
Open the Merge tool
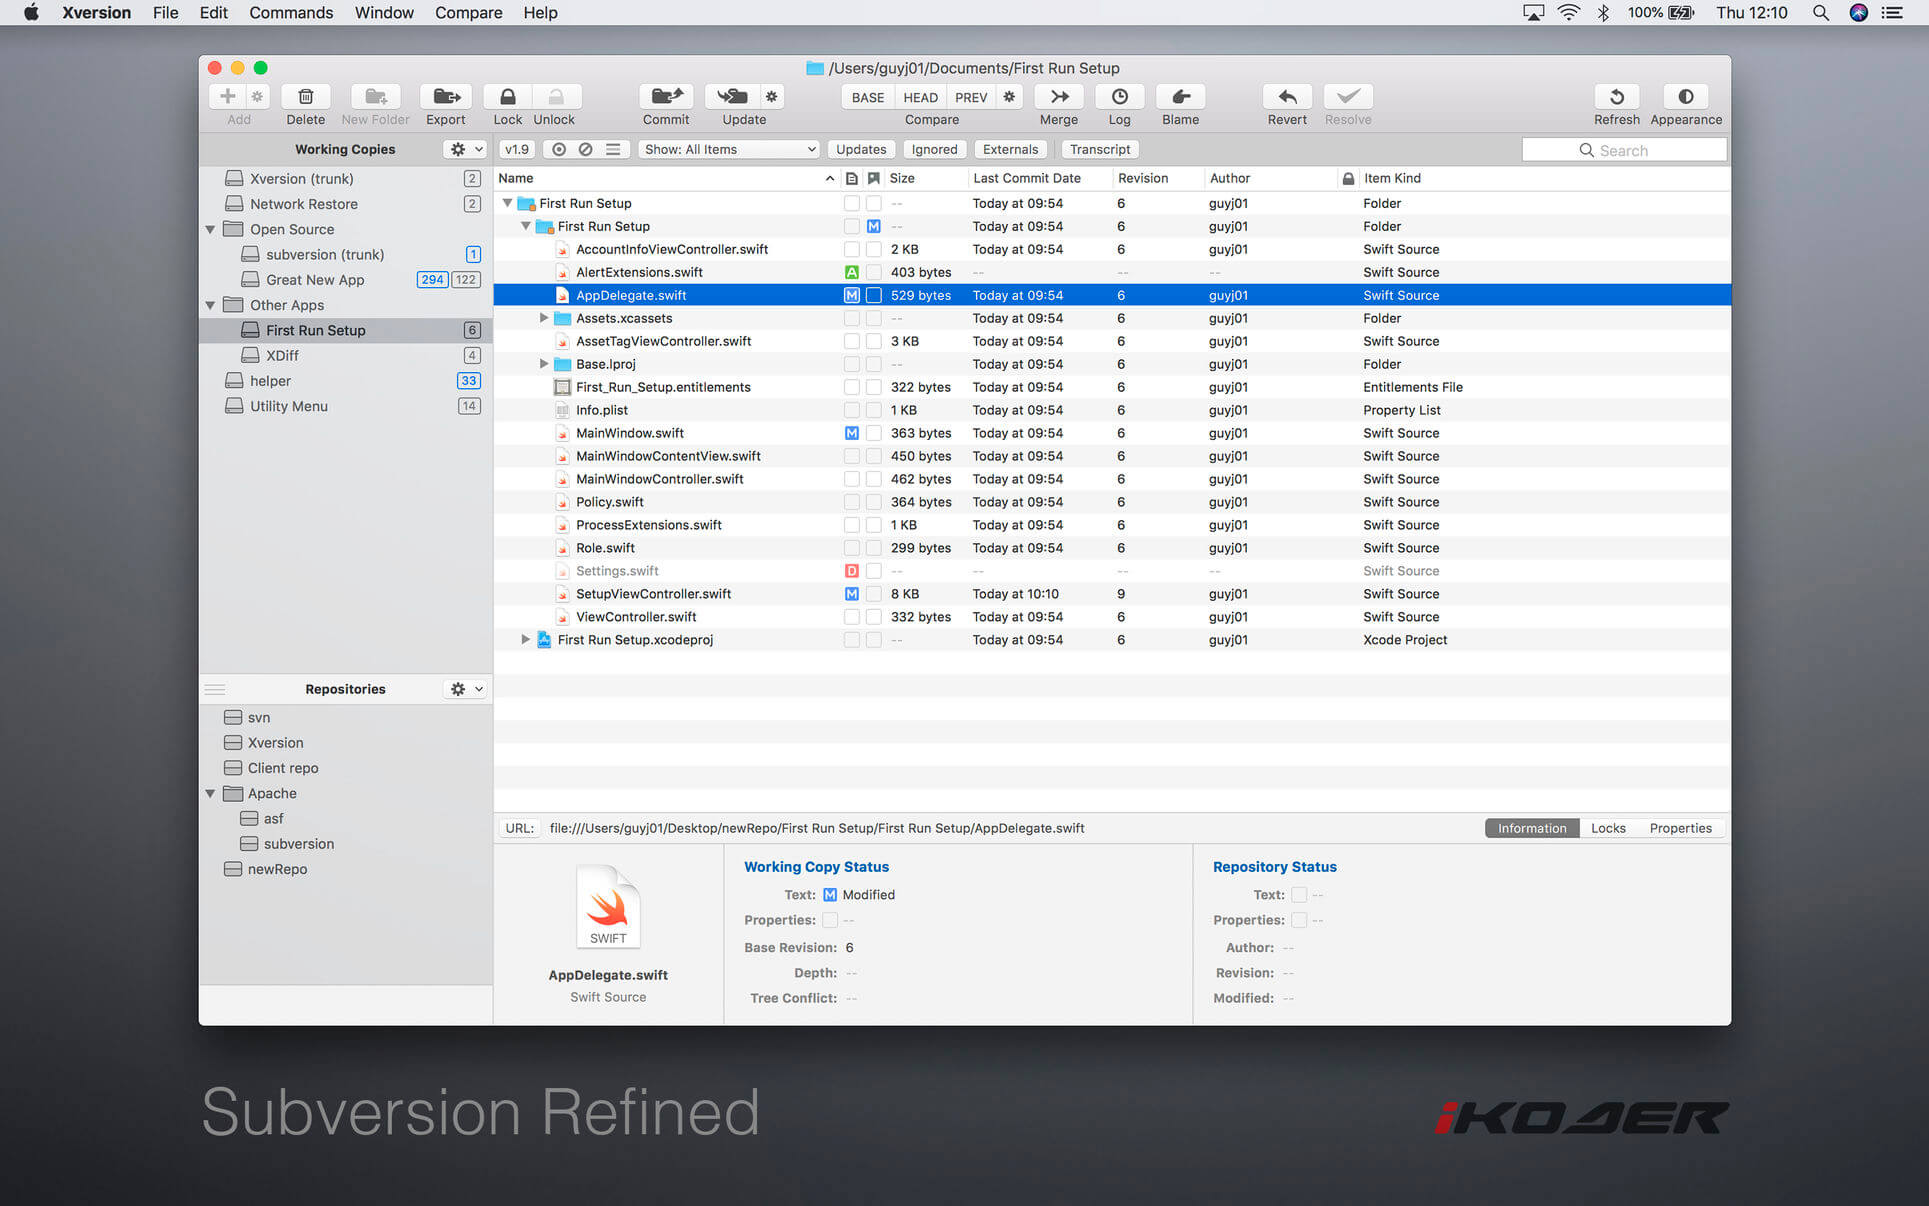click(x=1059, y=97)
